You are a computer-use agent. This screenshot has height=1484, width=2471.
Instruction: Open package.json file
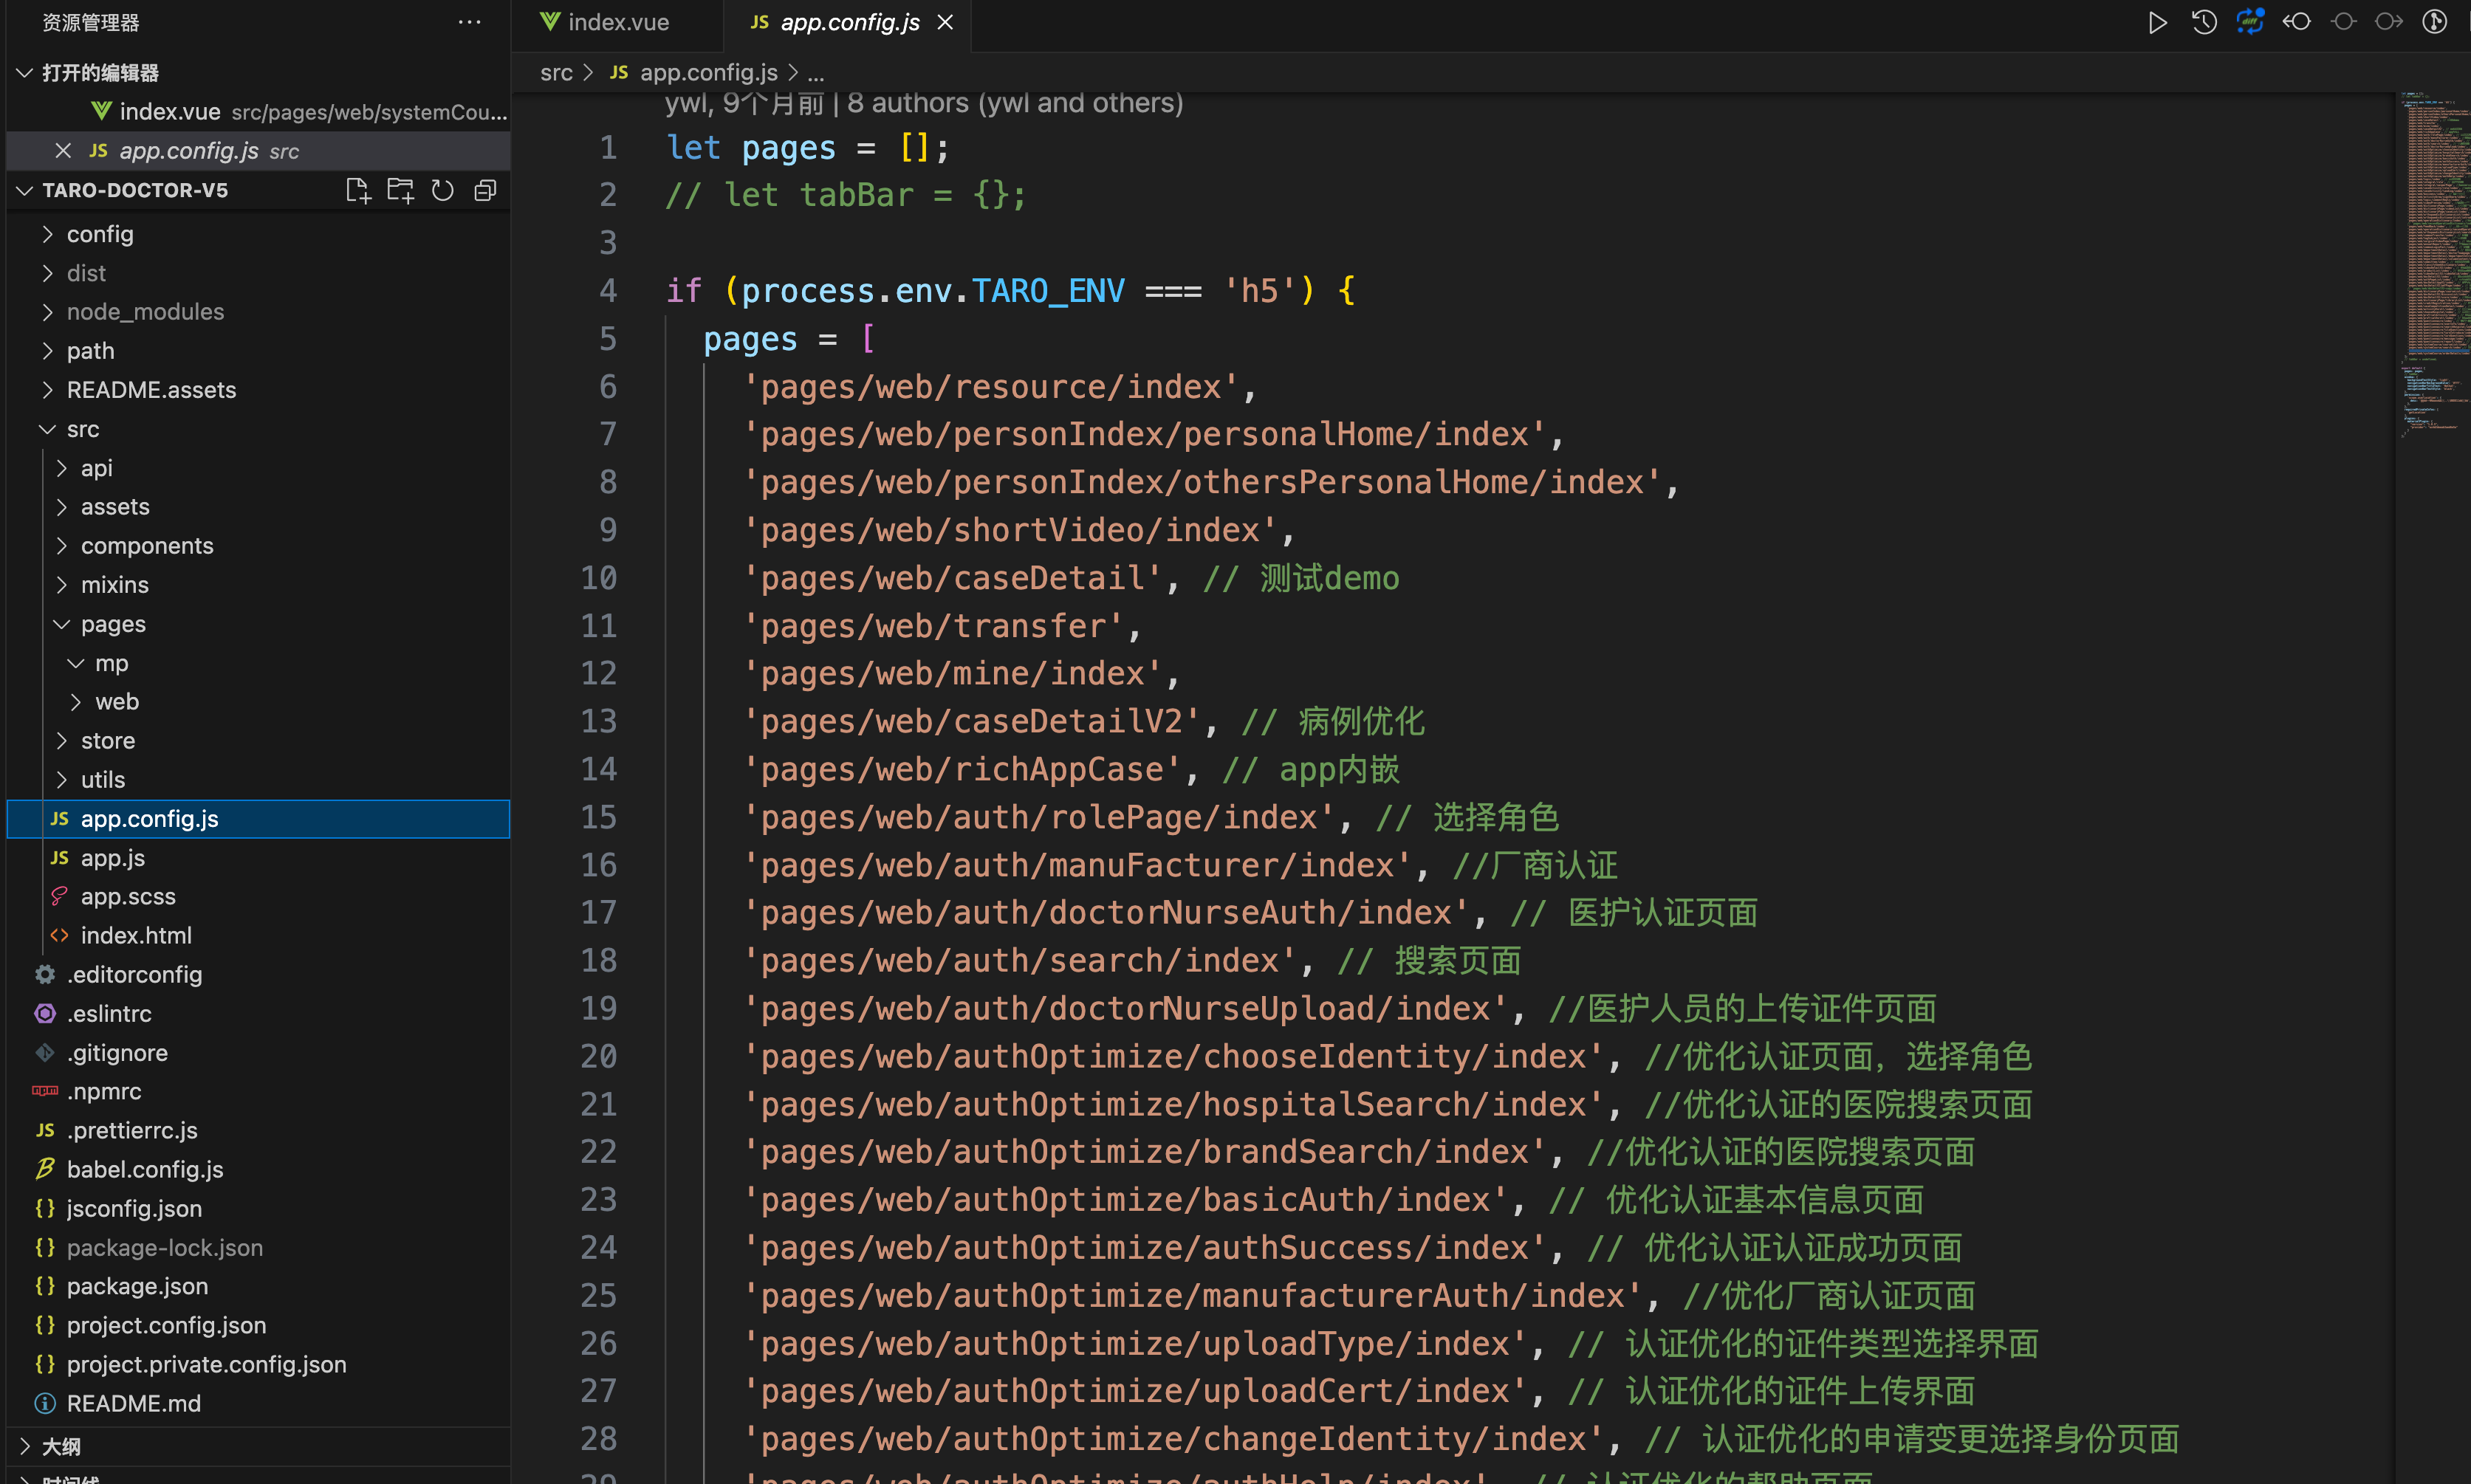[258, 1287]
